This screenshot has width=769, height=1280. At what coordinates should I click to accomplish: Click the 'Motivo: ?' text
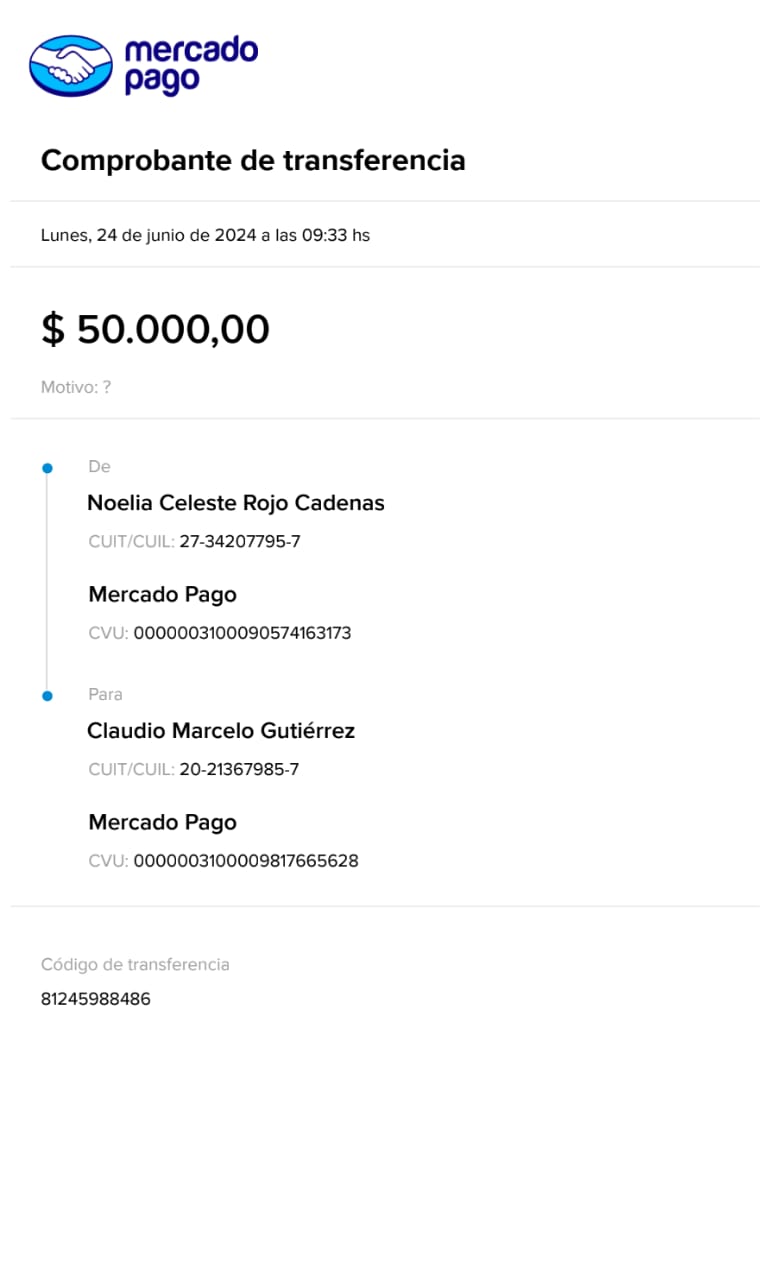point(75,387)
